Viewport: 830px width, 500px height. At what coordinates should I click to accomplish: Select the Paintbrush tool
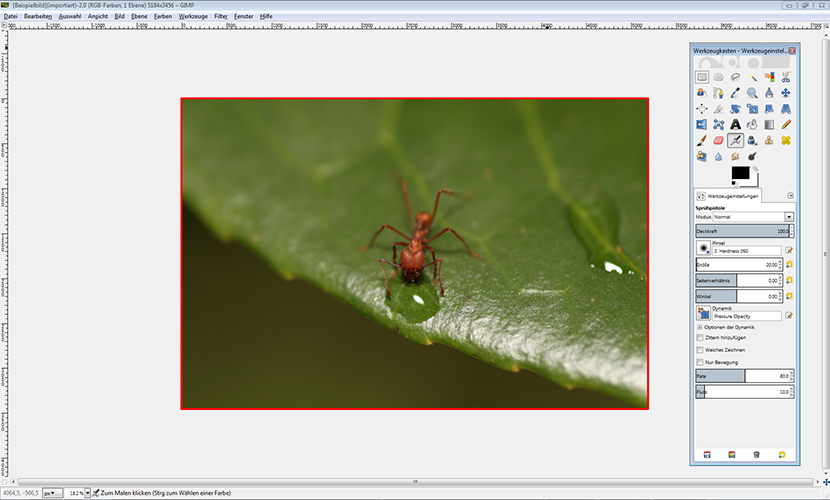pyautogui.click(x=702, y=140)
